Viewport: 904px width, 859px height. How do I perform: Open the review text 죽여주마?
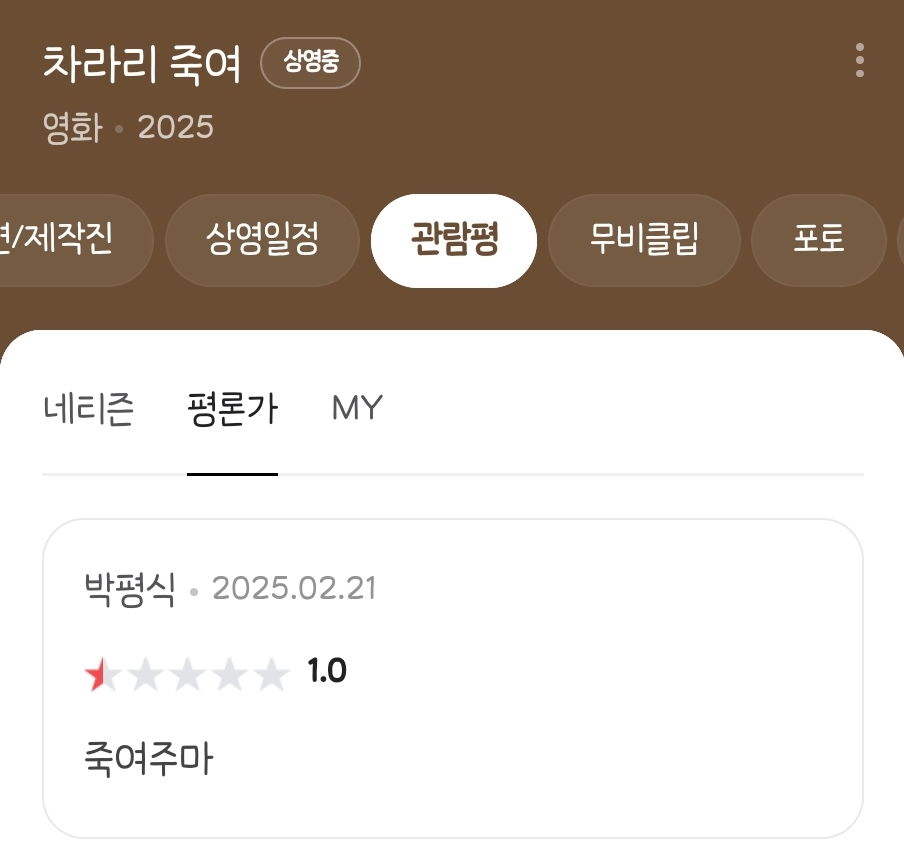[x=149, y=759]
